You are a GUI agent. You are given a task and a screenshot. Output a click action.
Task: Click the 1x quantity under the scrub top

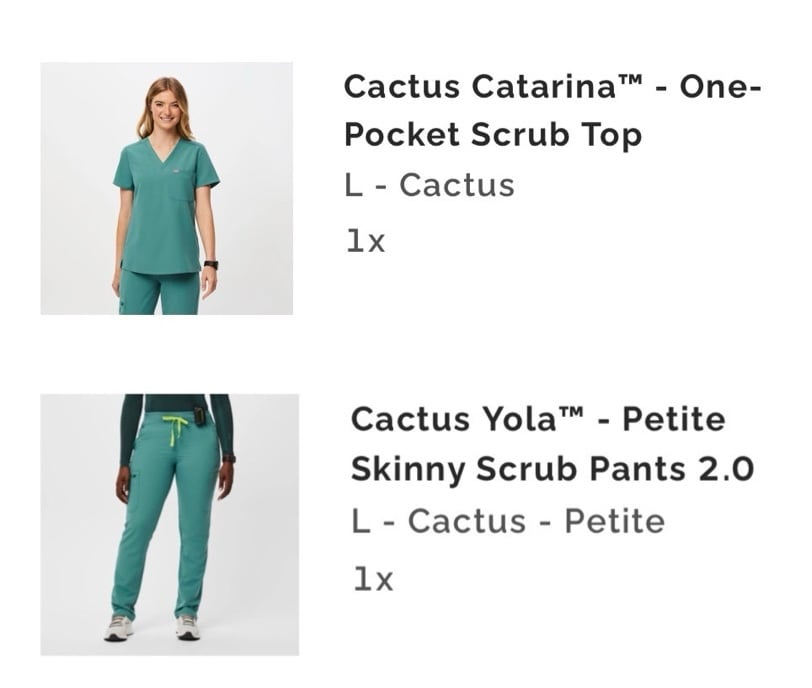366,241
